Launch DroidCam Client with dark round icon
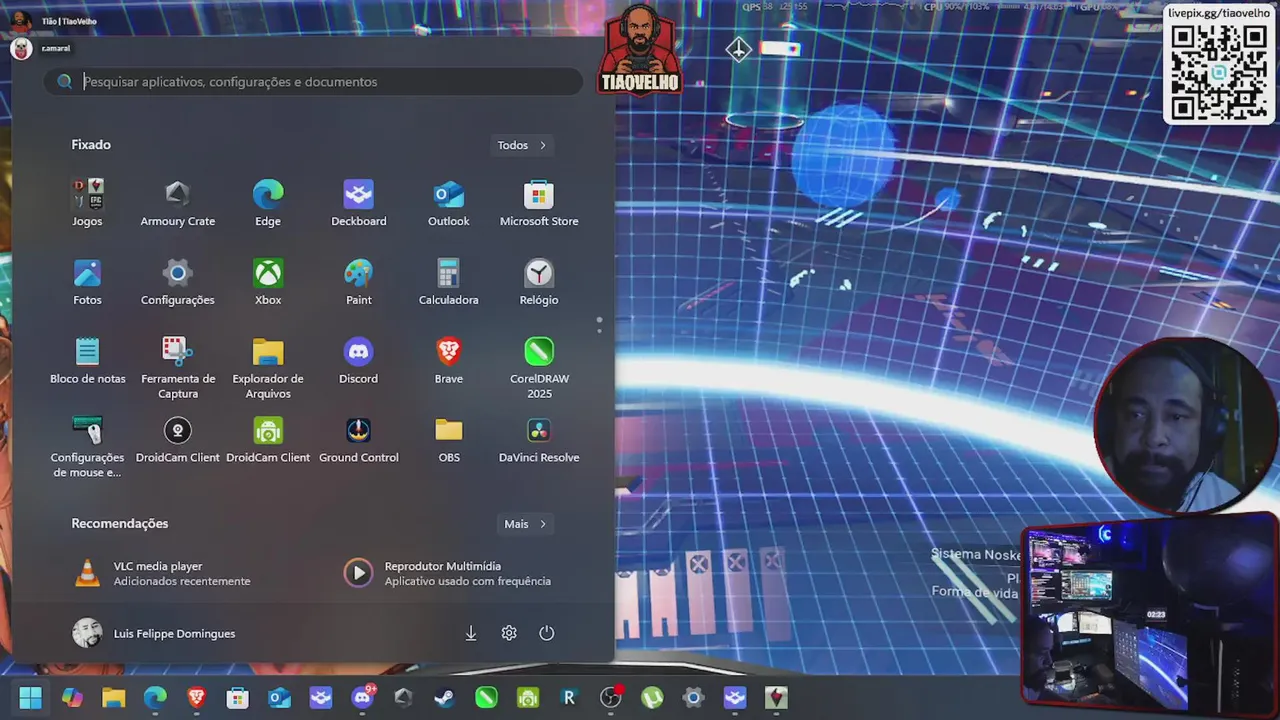The height and width of the screenshot is (720, 1280). (x=178, y=440)
